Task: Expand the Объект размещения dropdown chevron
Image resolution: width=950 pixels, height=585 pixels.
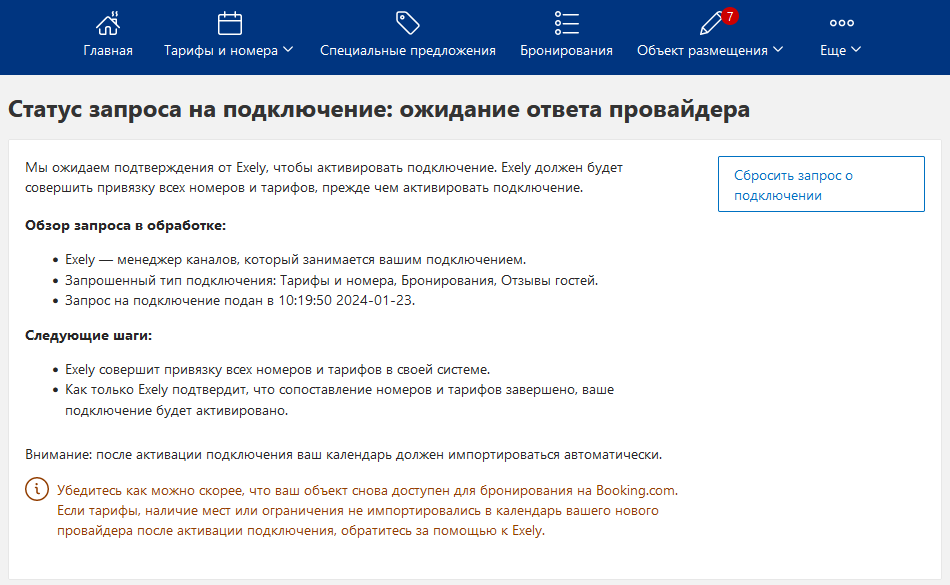Action: pos(778,50)
